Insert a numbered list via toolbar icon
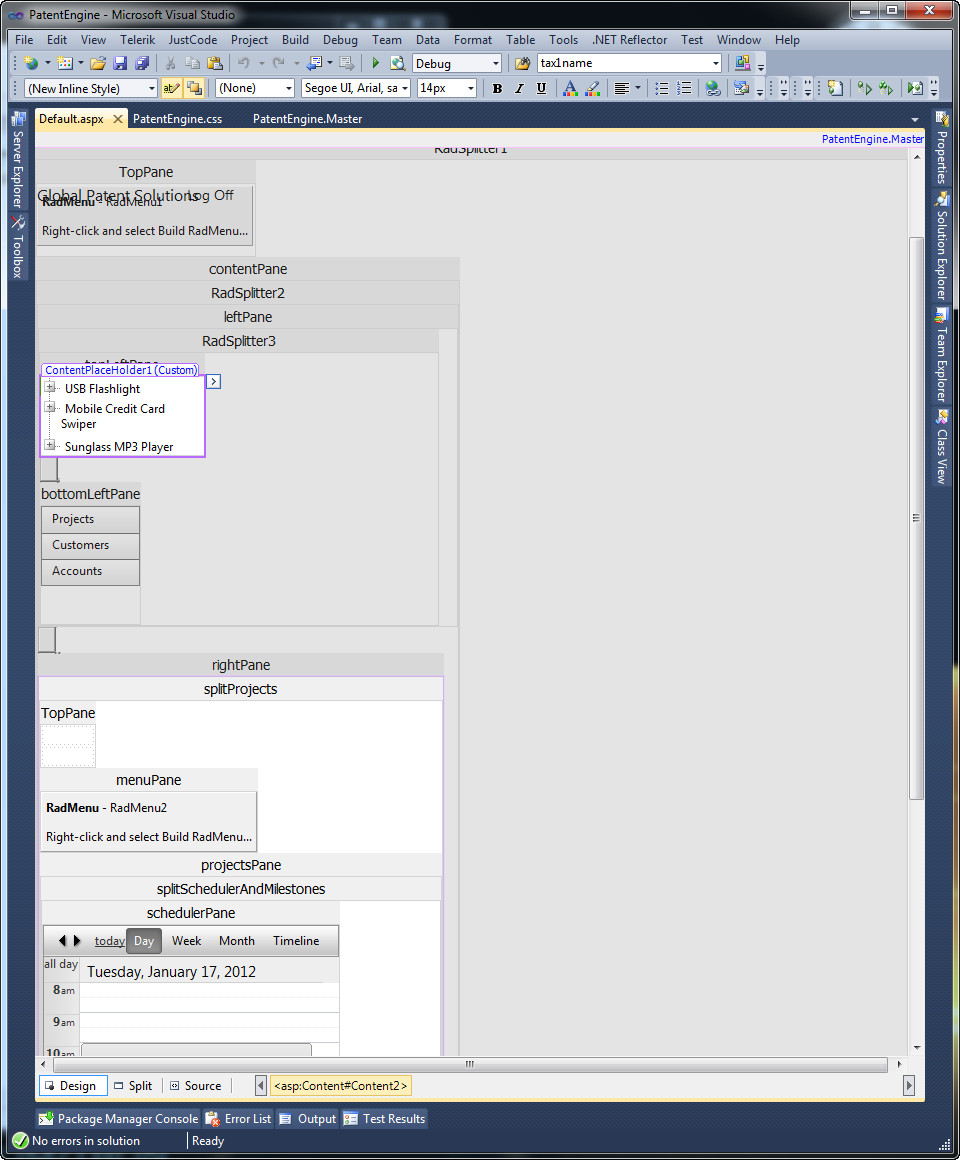Screen dimensions: 960x1160 pyautogui.click(x=684, y=89)
